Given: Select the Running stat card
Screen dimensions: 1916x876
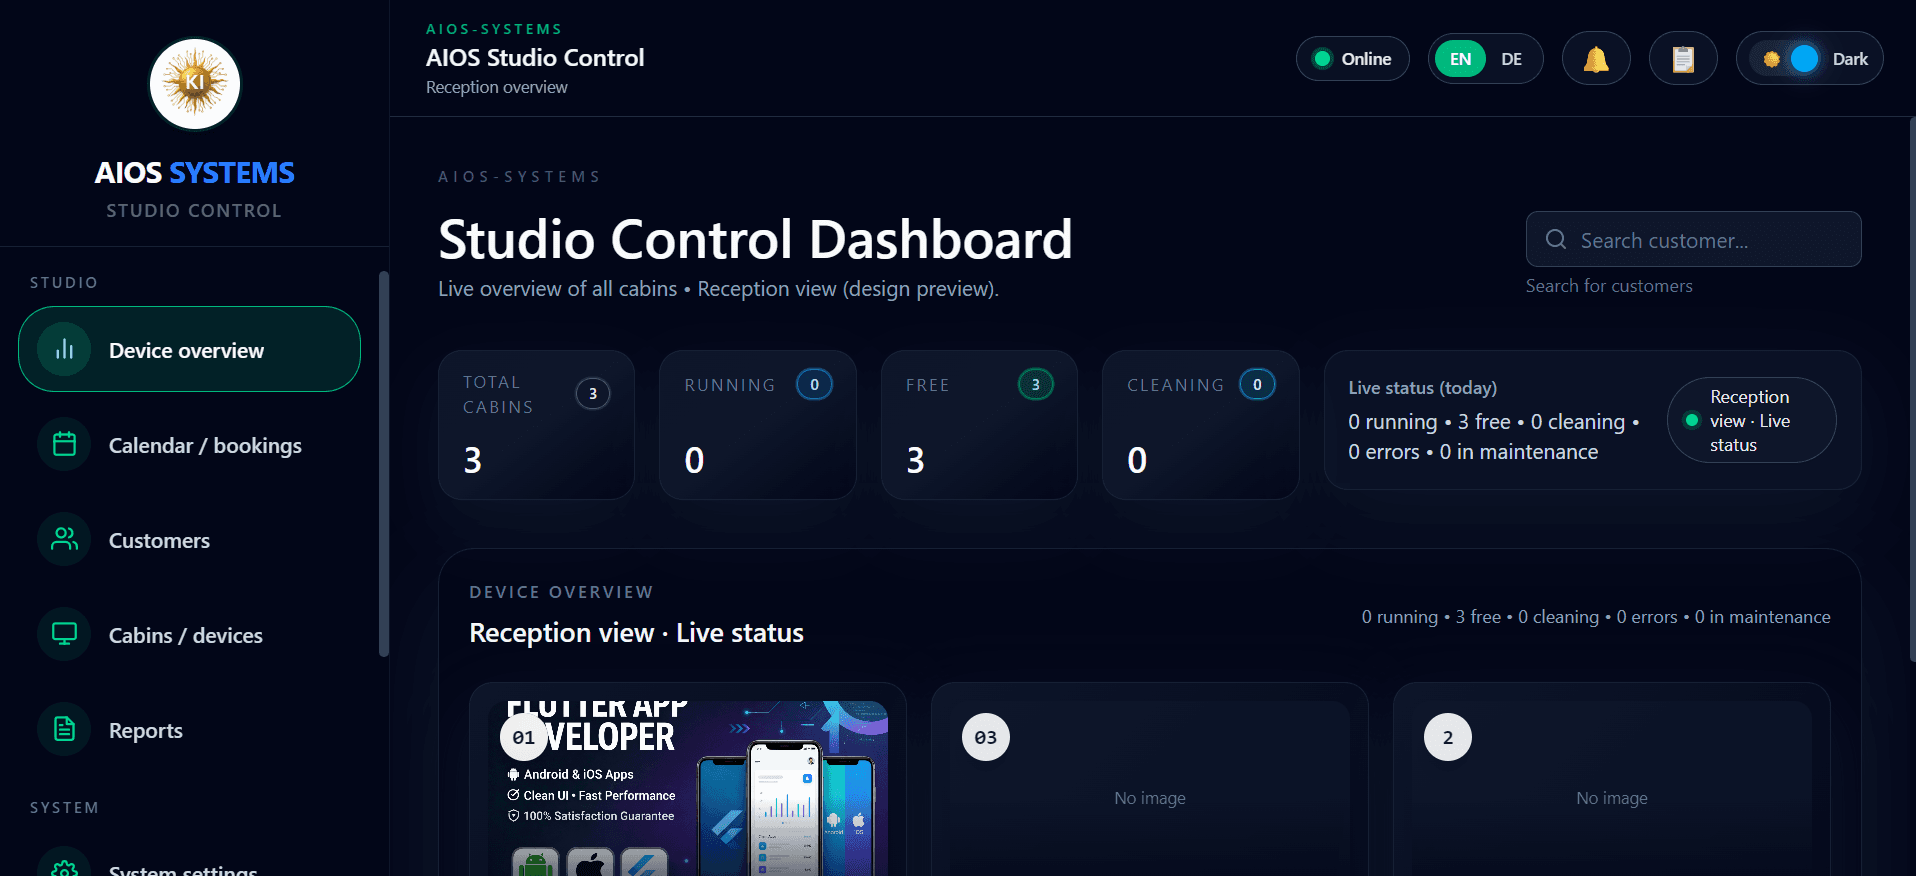Looking at the screenshot, I should 758,424.
